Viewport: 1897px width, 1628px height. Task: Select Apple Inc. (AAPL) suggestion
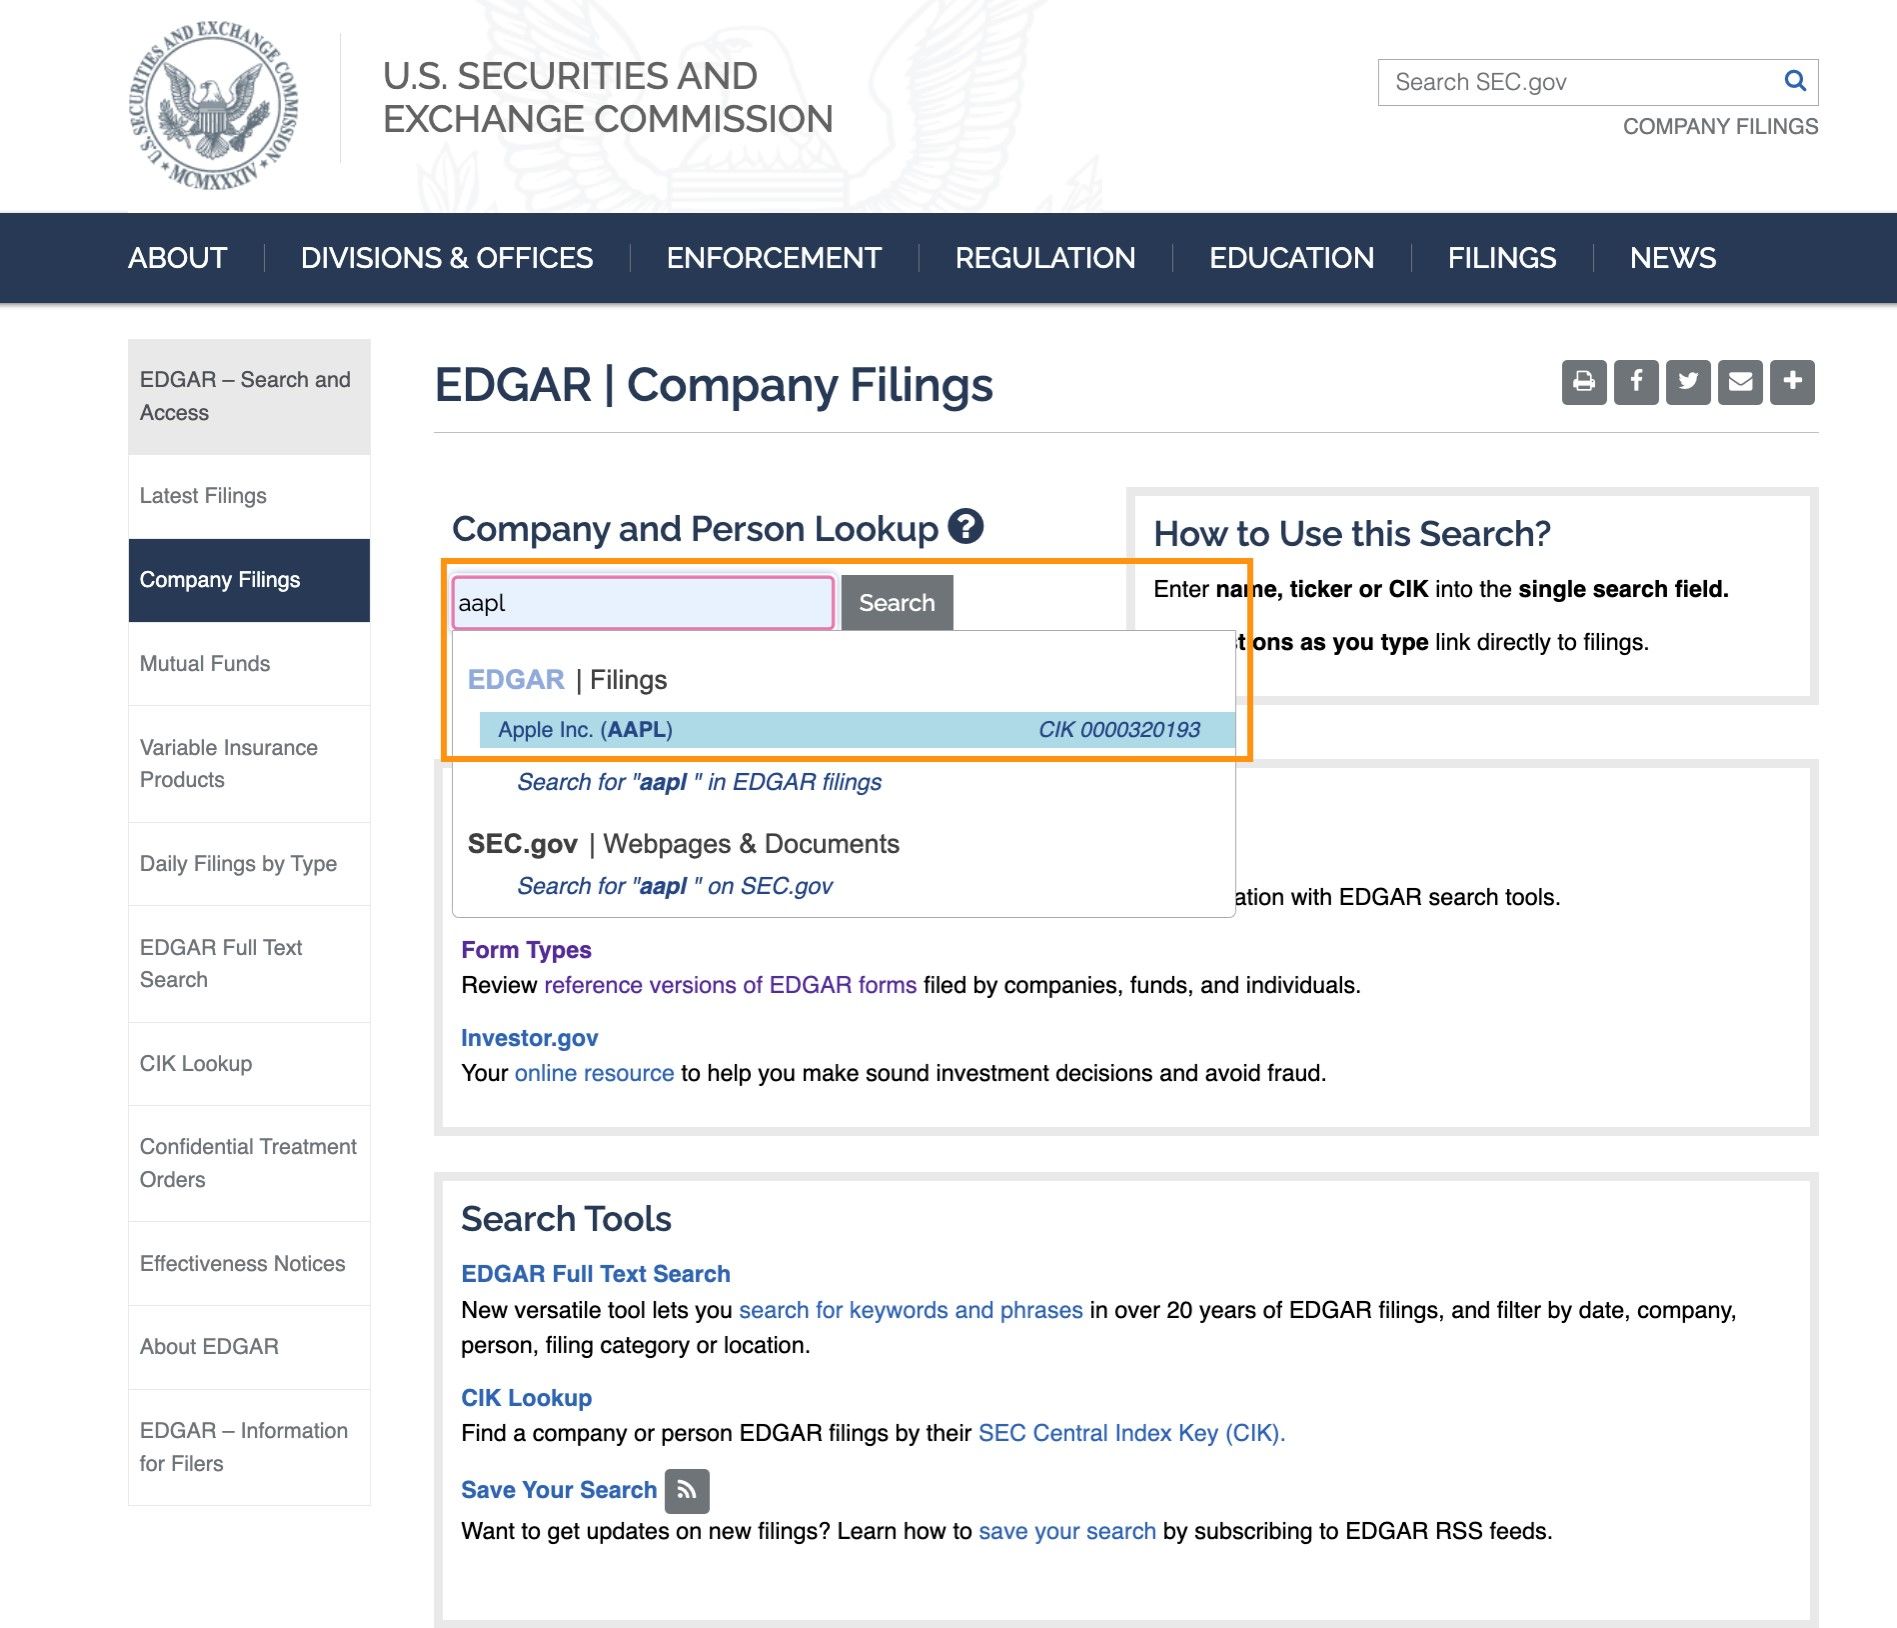coord(848,730)
